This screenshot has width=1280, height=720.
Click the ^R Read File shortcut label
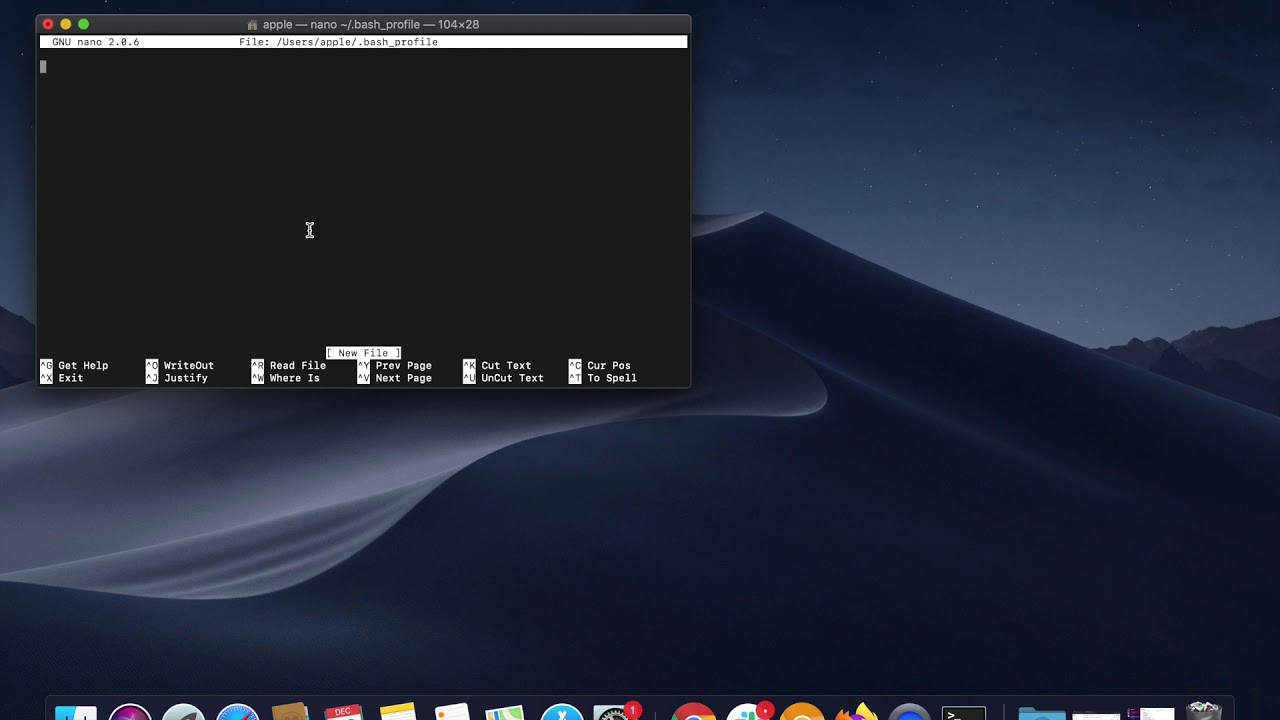[x=289, y=366]
